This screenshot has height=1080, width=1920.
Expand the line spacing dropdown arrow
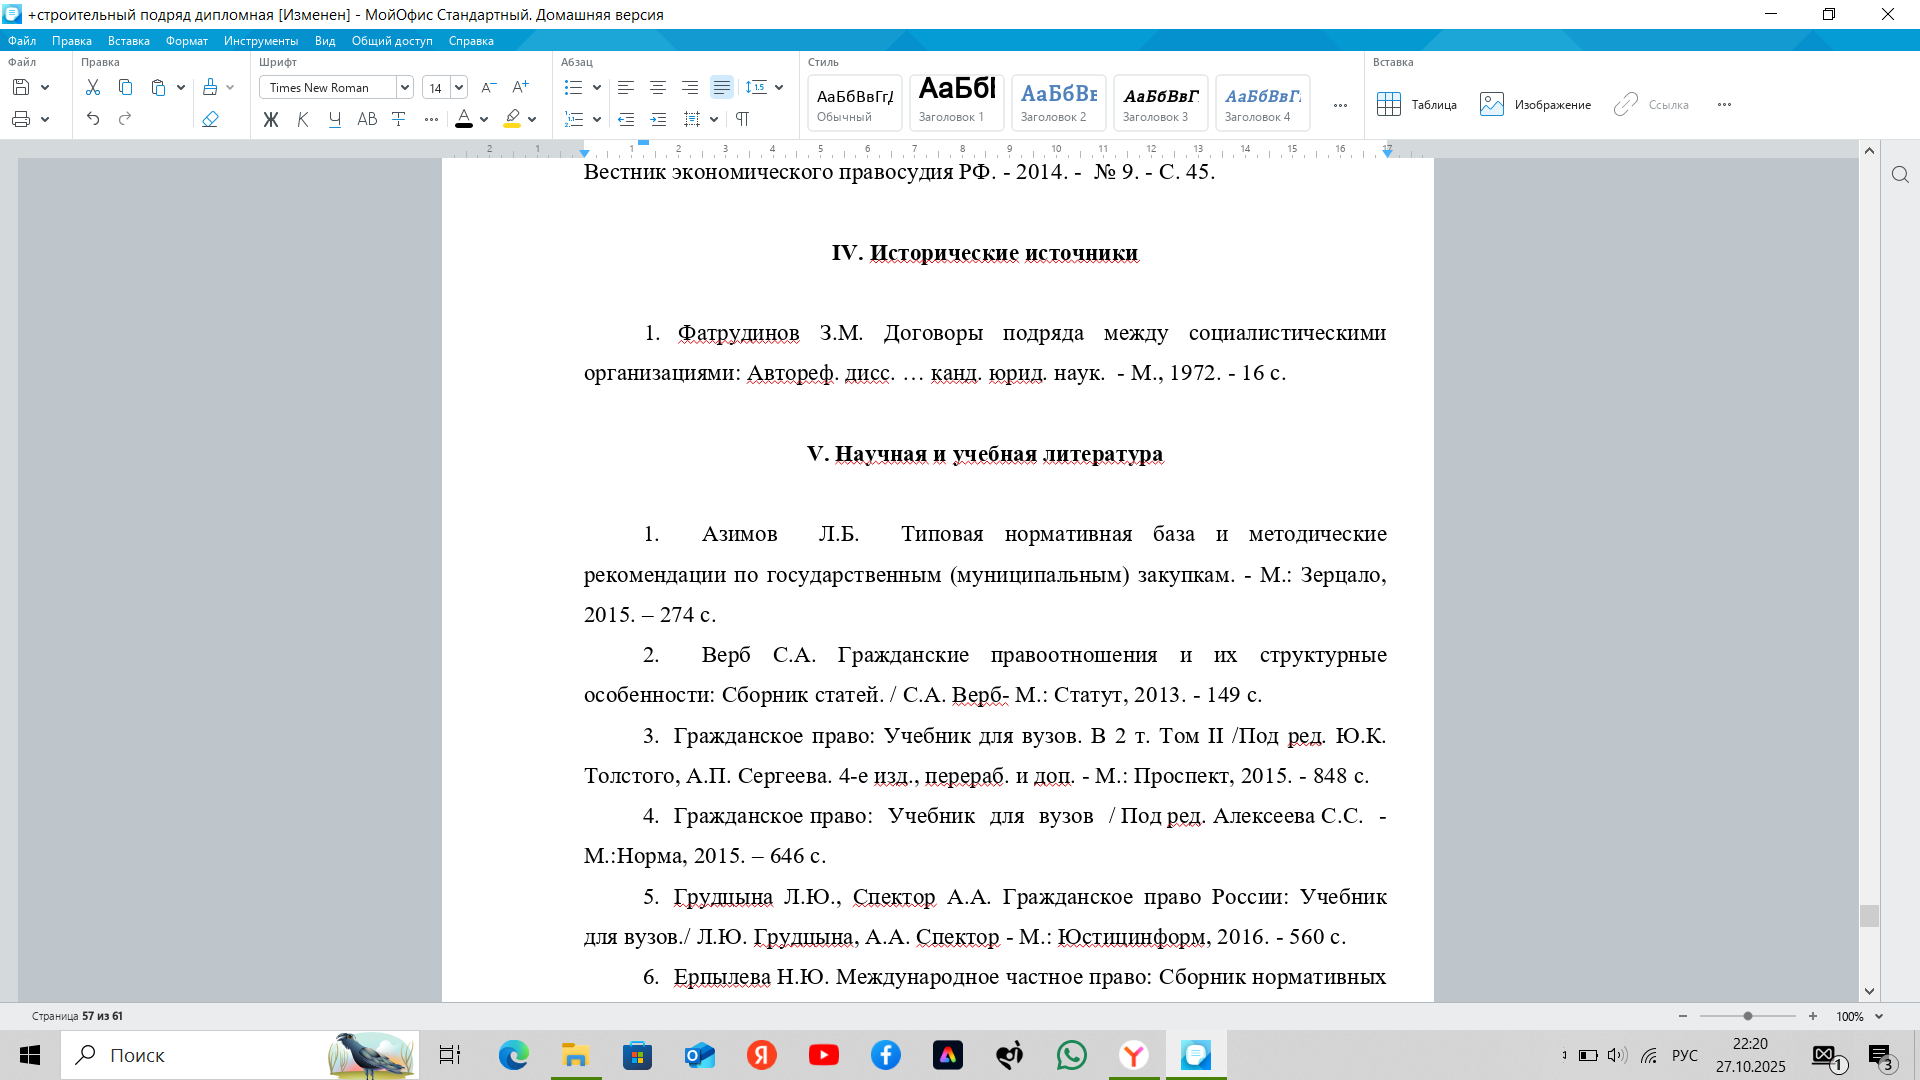click(x=779, y=88)
